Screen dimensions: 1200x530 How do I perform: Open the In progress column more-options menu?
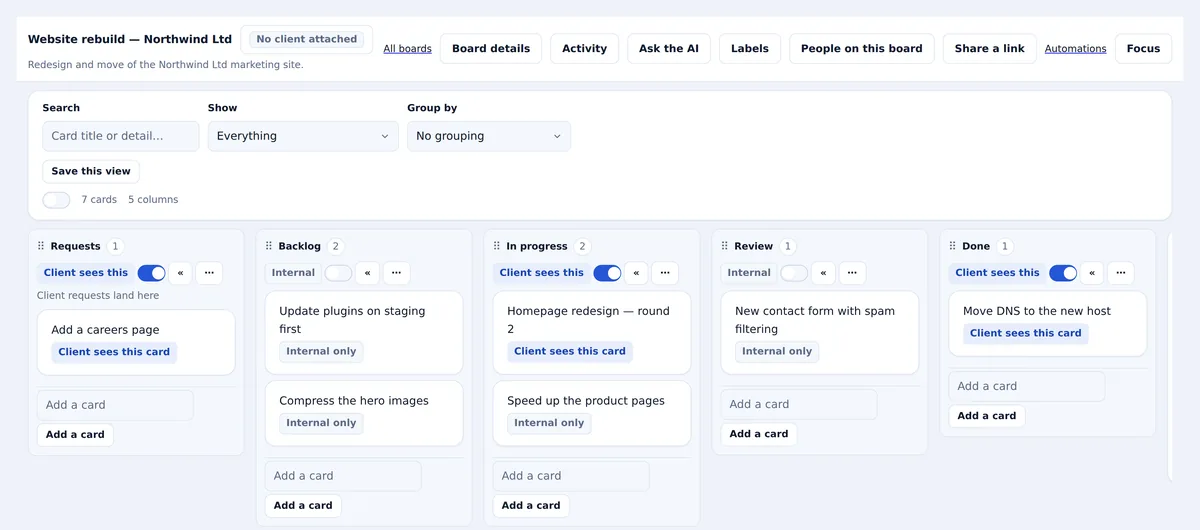[665, 273]
